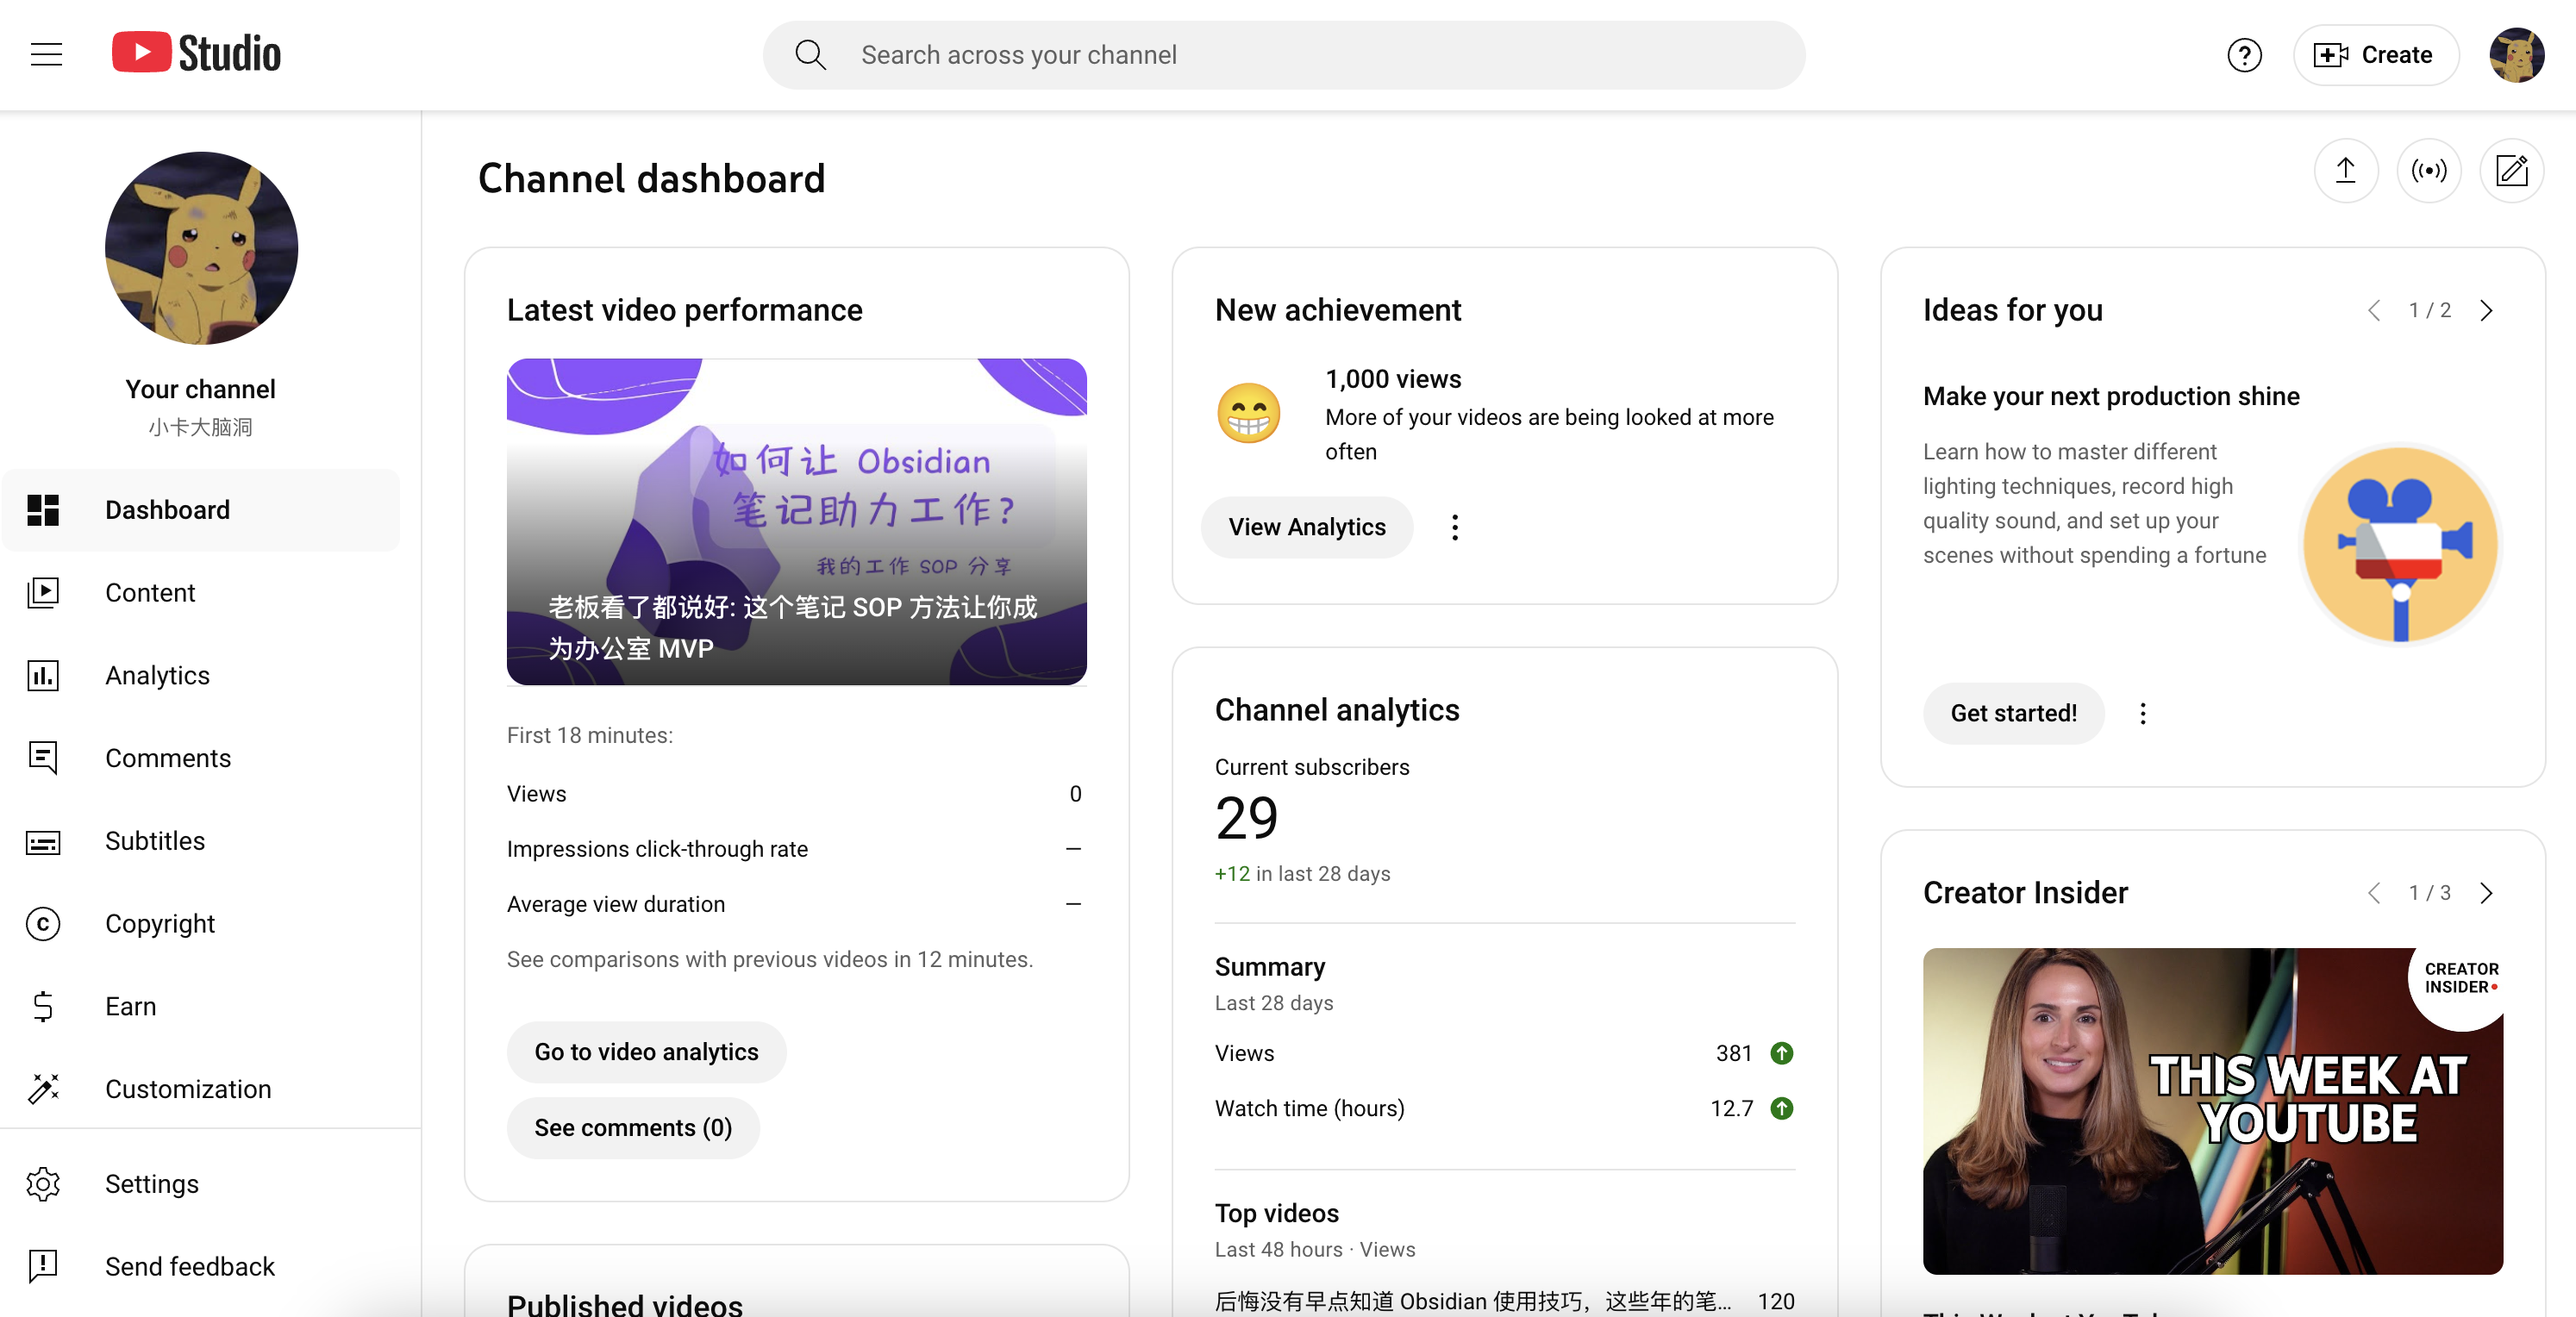This screenshot has width=2576, height=1317.
Task: Click the Dashboard grid icon
Action: [x=43, y=510]
